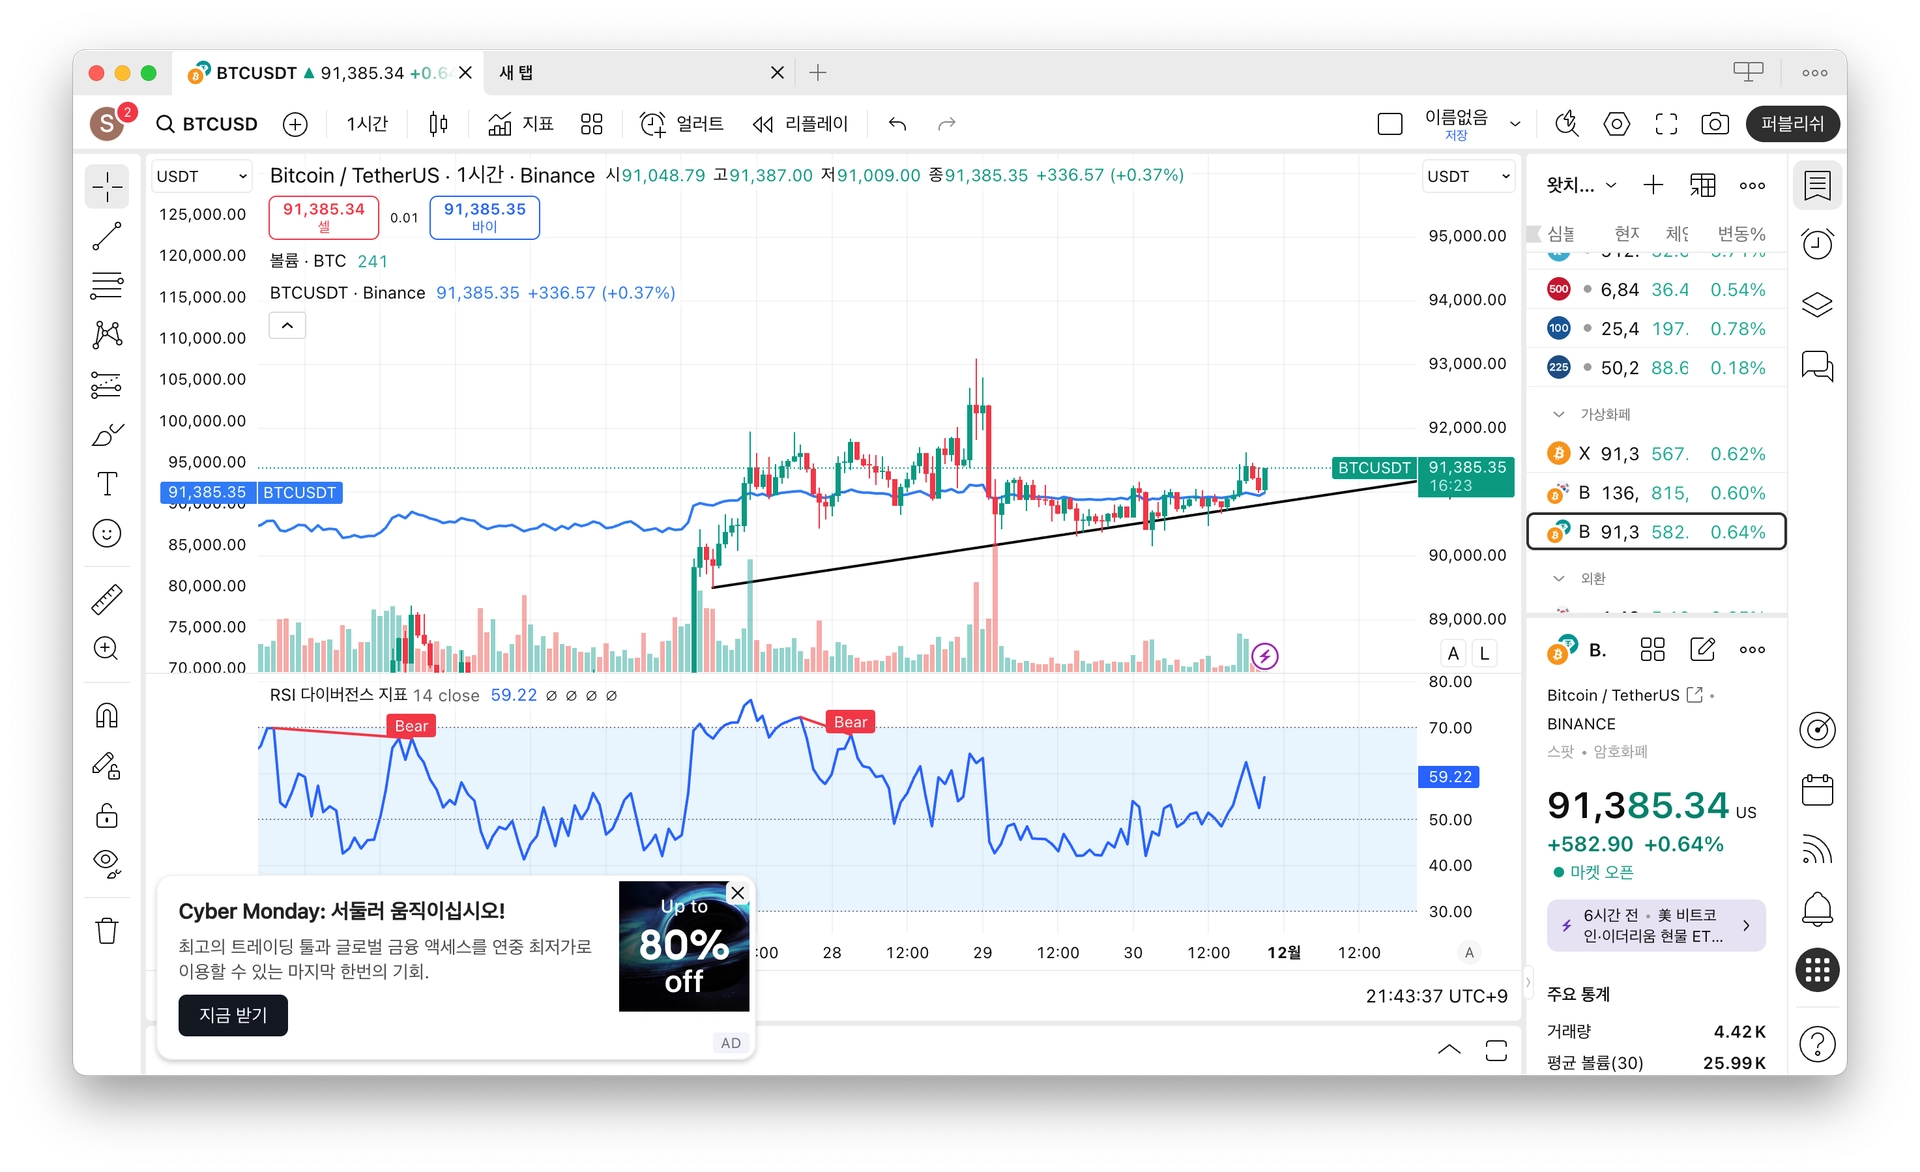Choose the text annotation tool

point(107,484)
